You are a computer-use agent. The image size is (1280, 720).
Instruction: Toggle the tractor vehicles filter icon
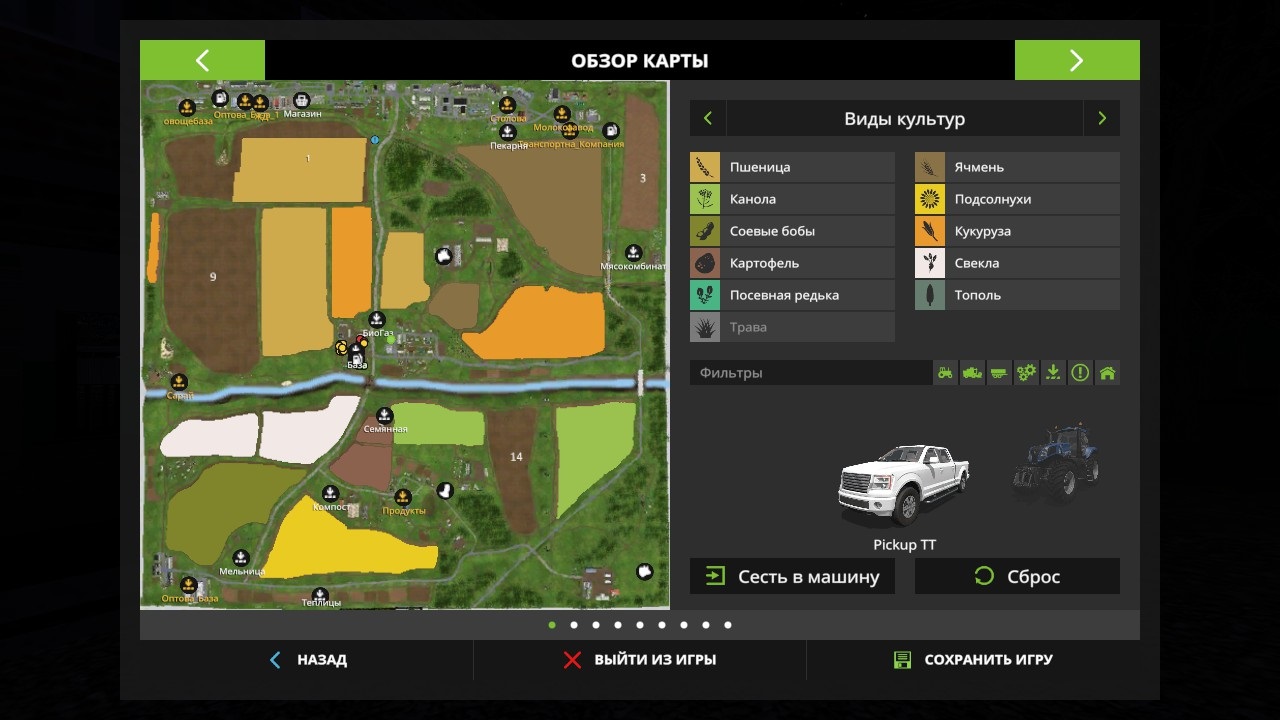click(945, 373)
